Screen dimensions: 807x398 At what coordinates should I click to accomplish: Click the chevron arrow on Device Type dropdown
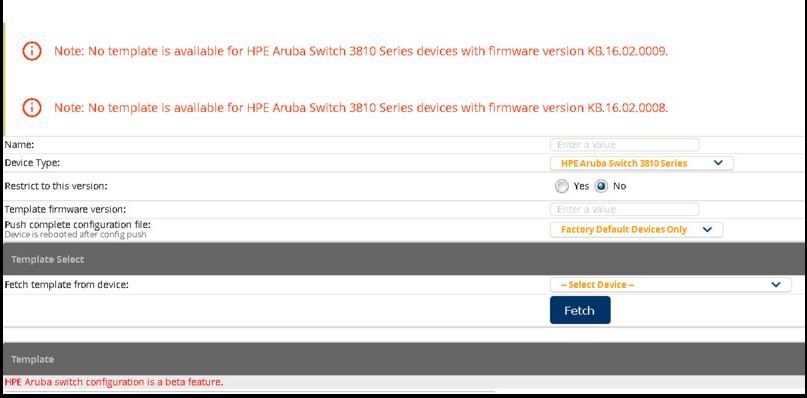coord(718,163)
